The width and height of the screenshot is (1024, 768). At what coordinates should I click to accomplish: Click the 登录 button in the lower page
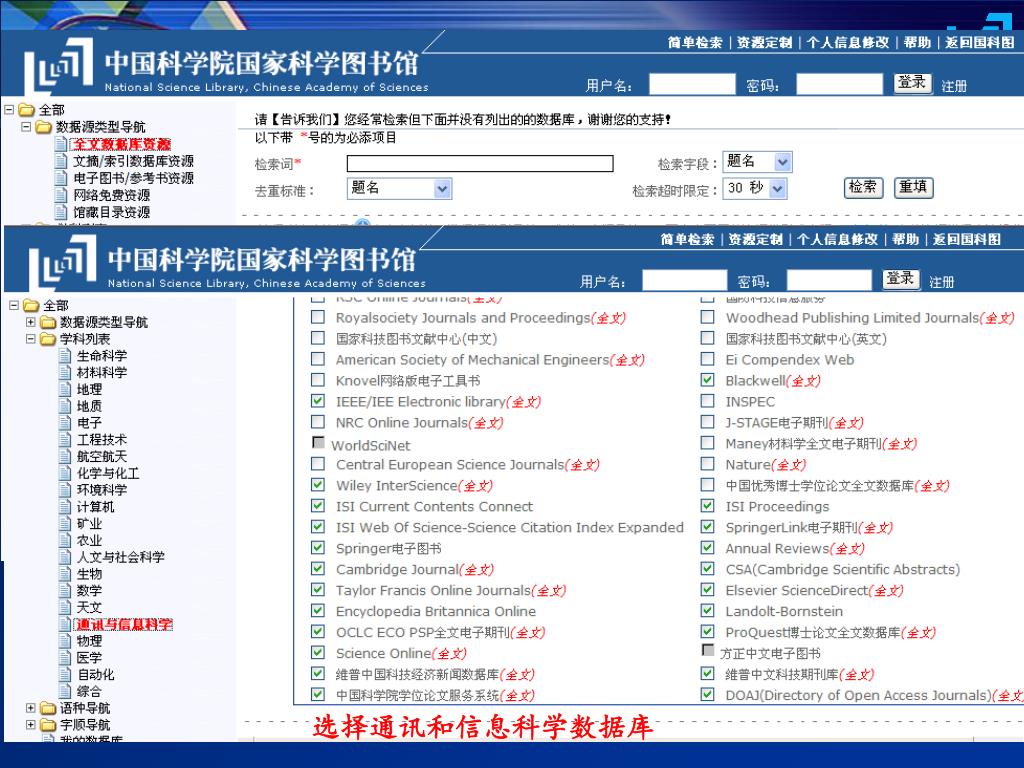(x=901, y=279)
